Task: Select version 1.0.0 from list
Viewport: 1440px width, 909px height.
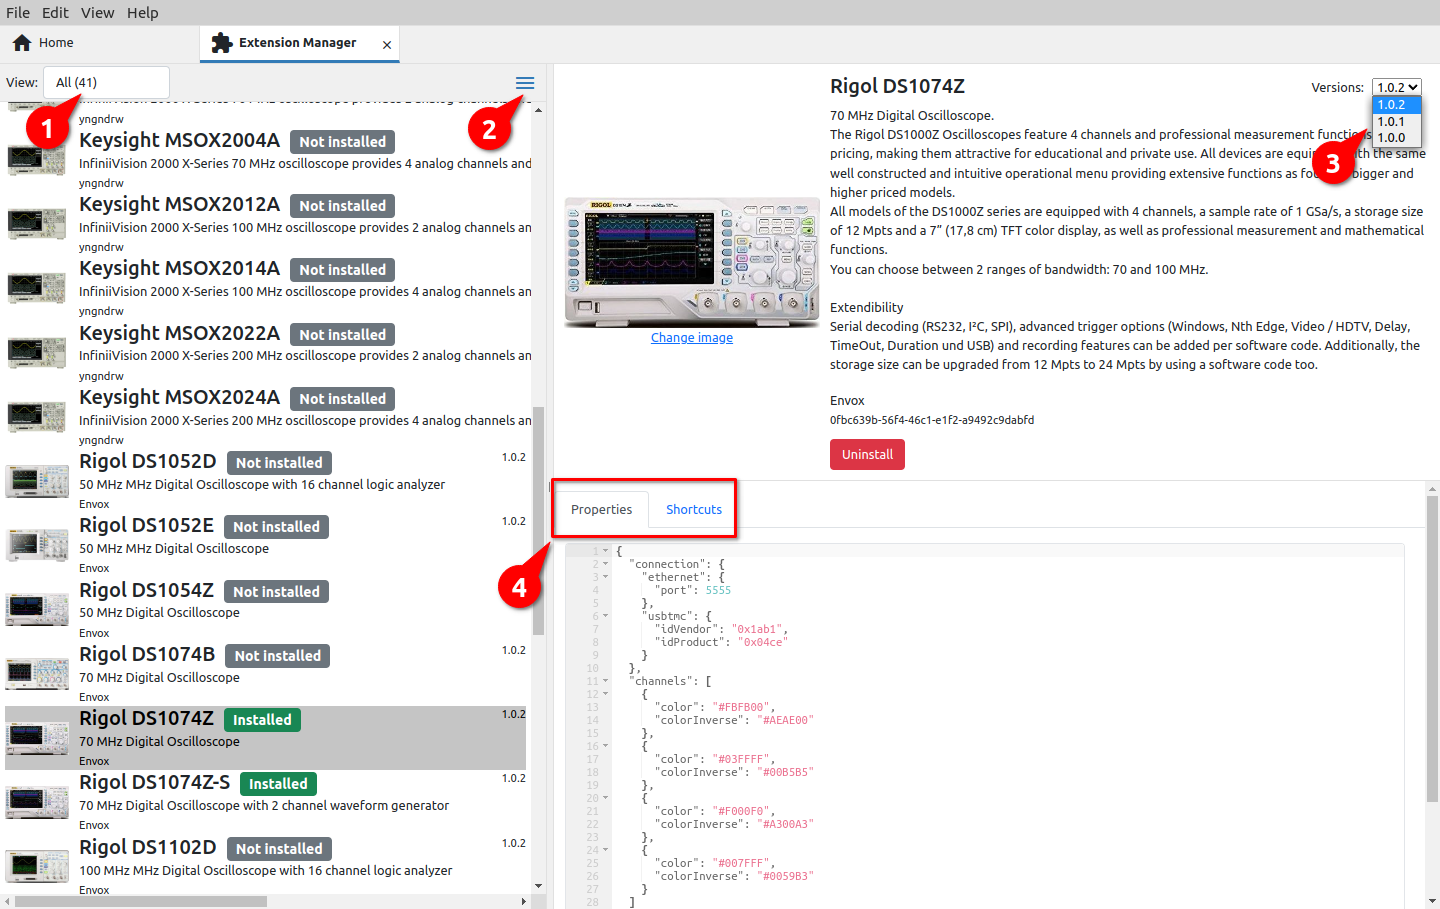Action: 1397,138
